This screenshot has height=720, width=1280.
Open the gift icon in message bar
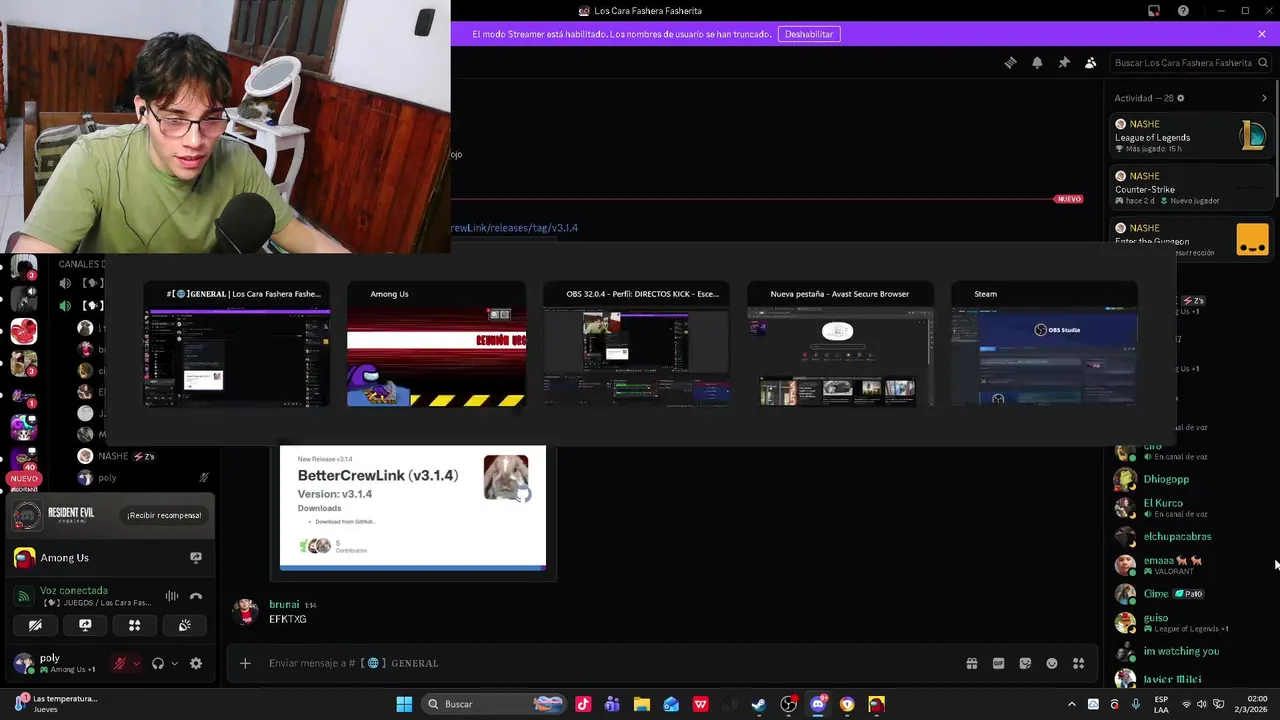pyautogui.click(x=971, y=663)
